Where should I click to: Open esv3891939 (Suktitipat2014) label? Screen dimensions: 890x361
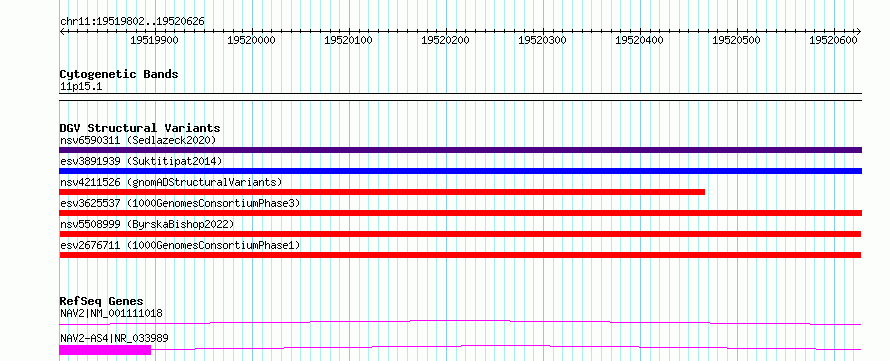(x=141, y=161)
